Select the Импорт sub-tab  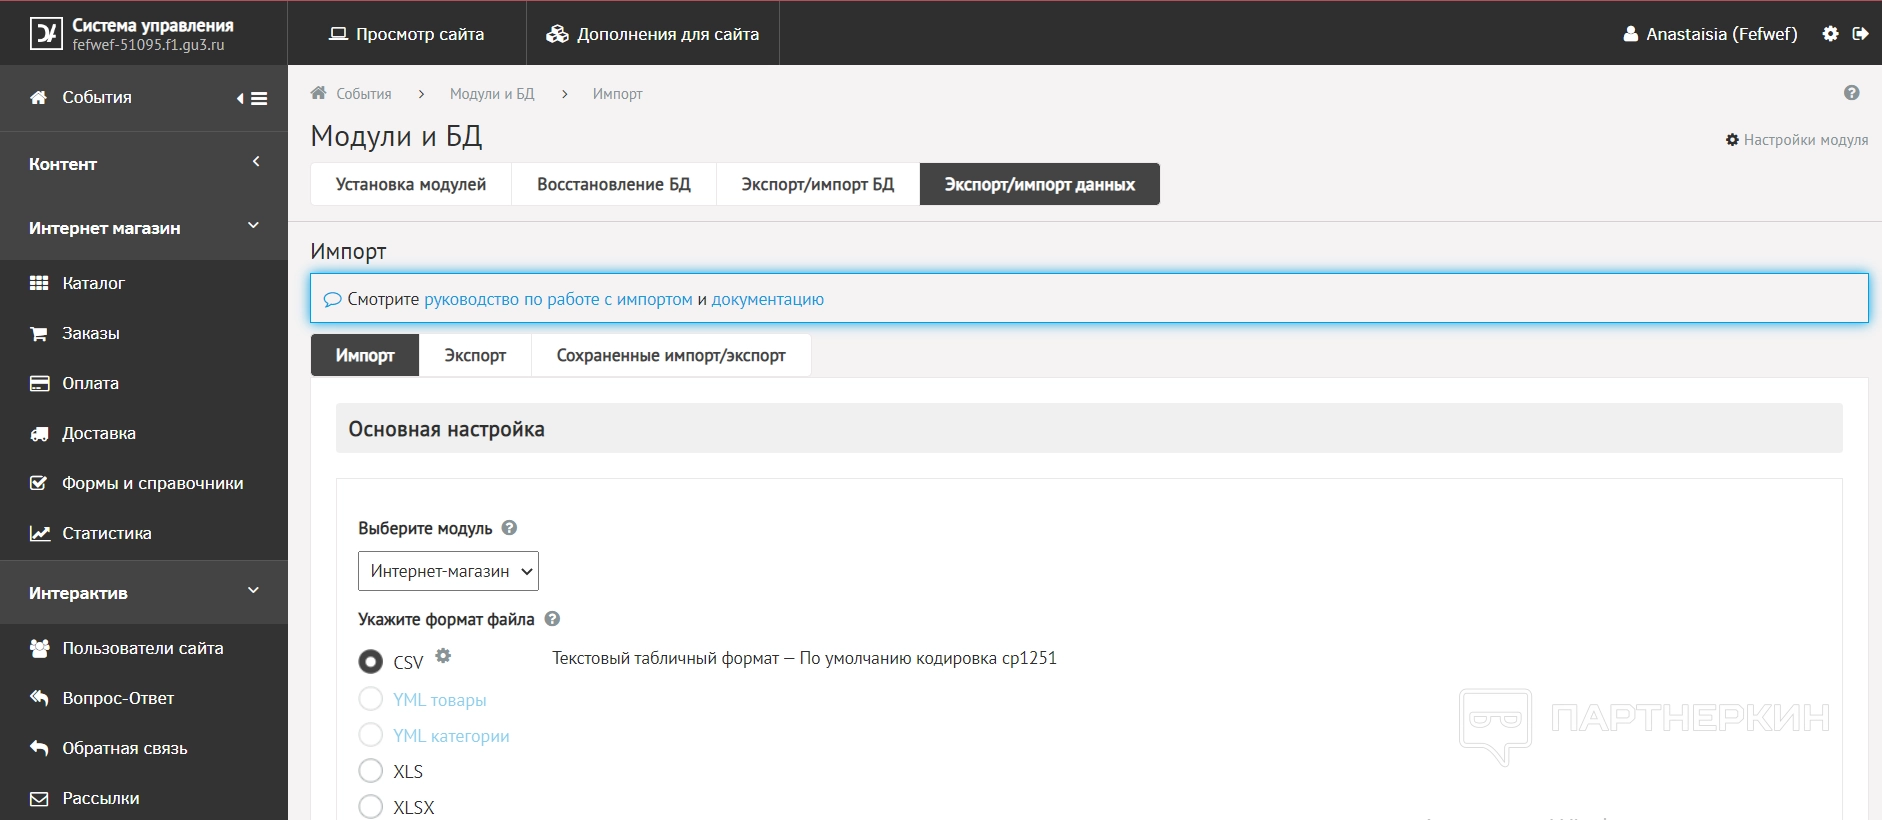pos(365,355)
